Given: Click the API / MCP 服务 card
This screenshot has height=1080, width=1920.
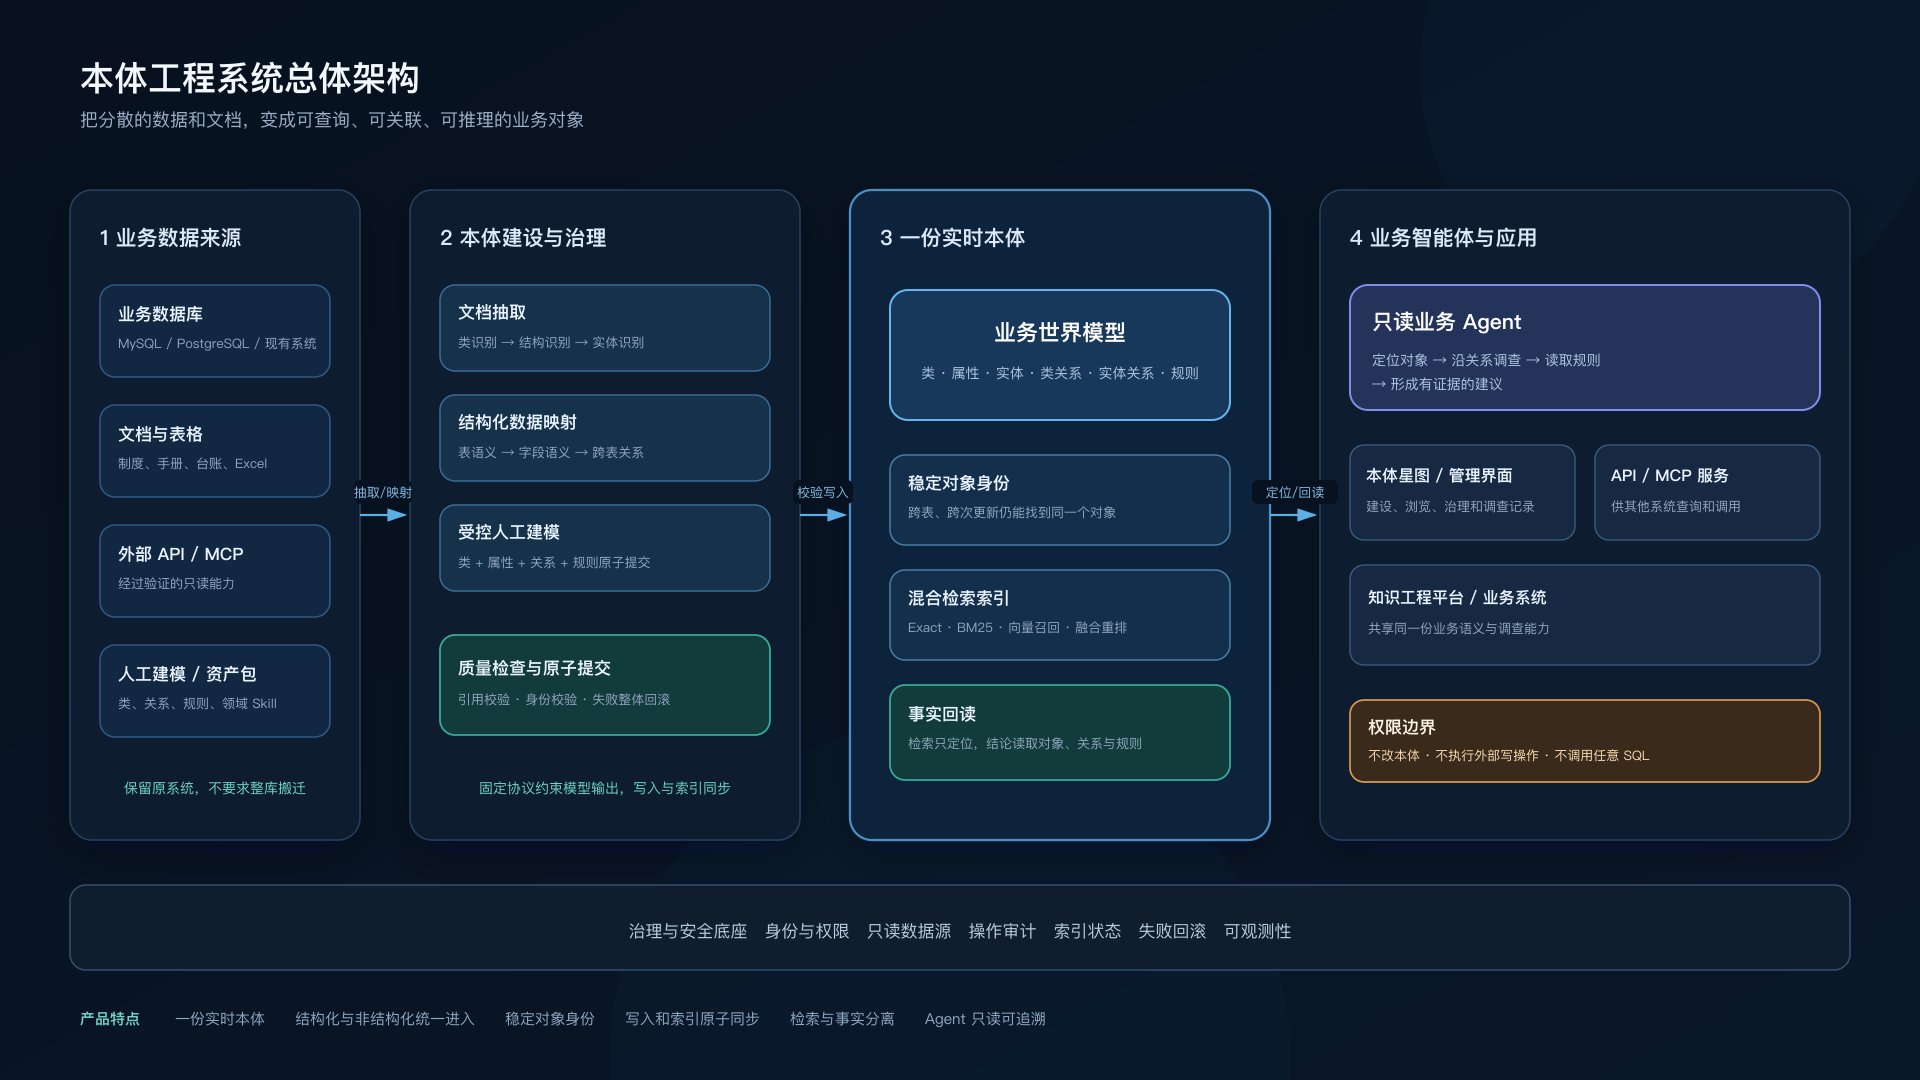Looking at the screenshot, I should 1707,492.
